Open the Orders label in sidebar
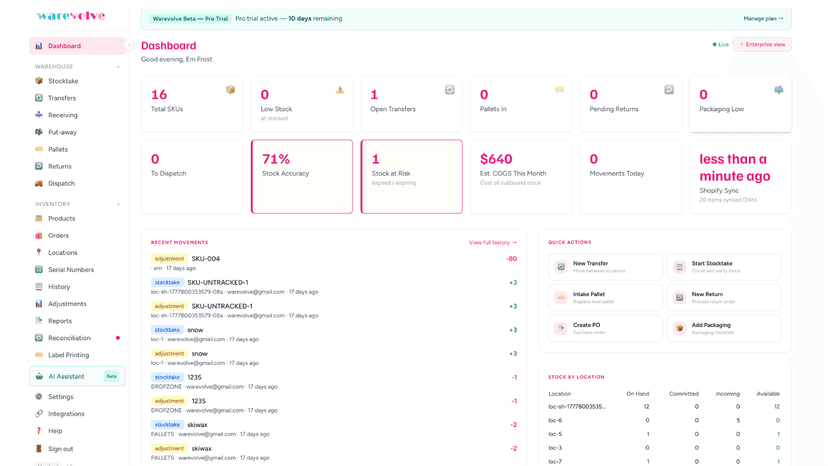 pyautogui.click(x=58, y=235)
